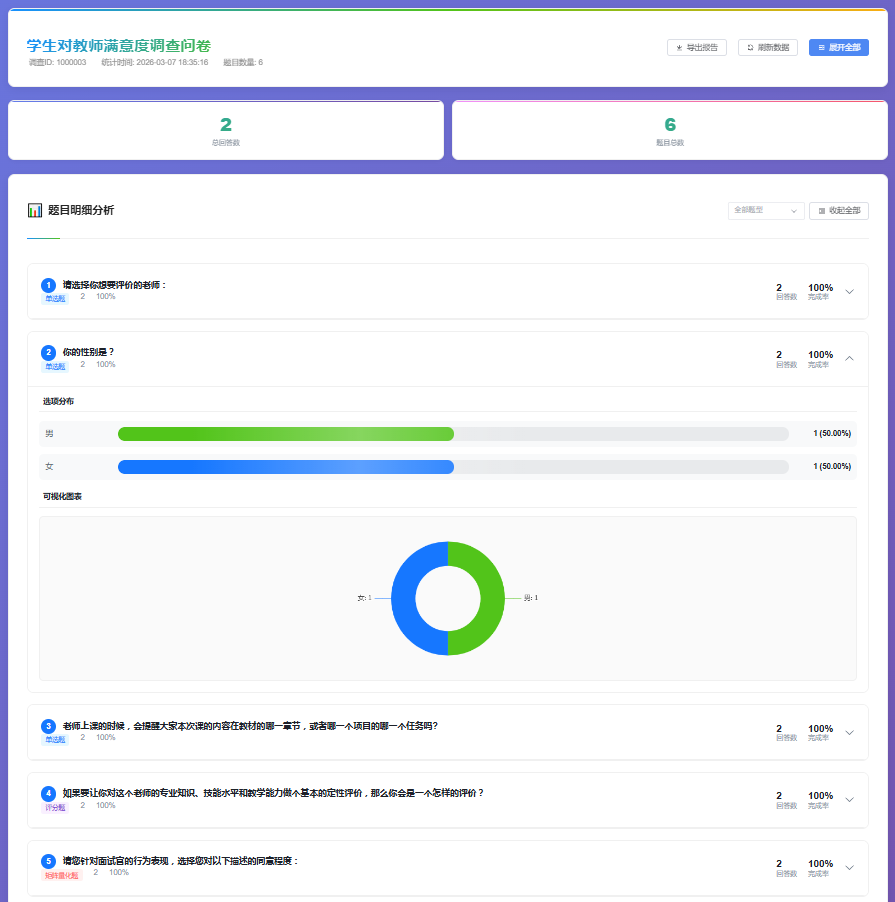Click the number 4 question badge icon

(48, 793)
